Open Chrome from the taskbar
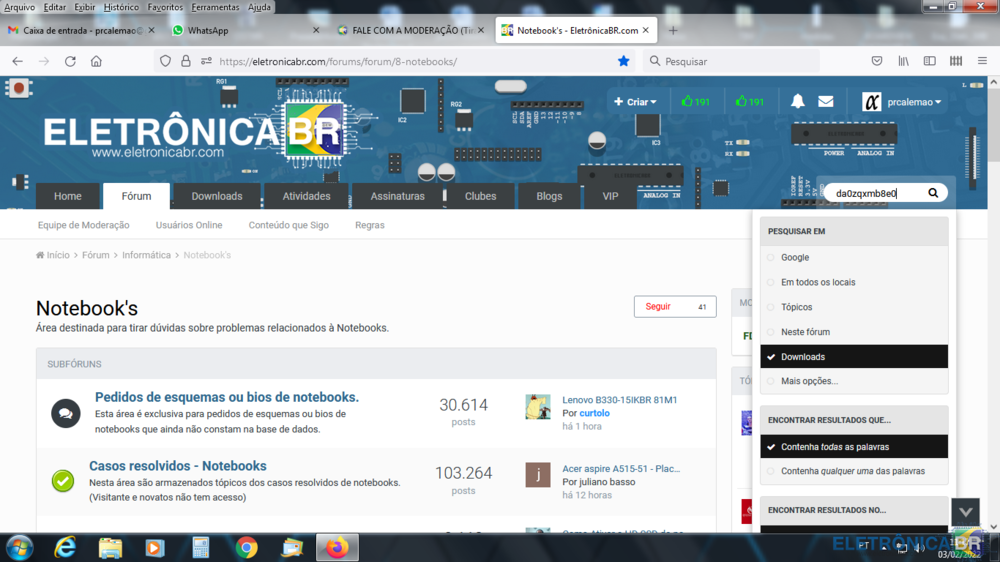This screenshot has width=1000, height=562. (246, 547)
